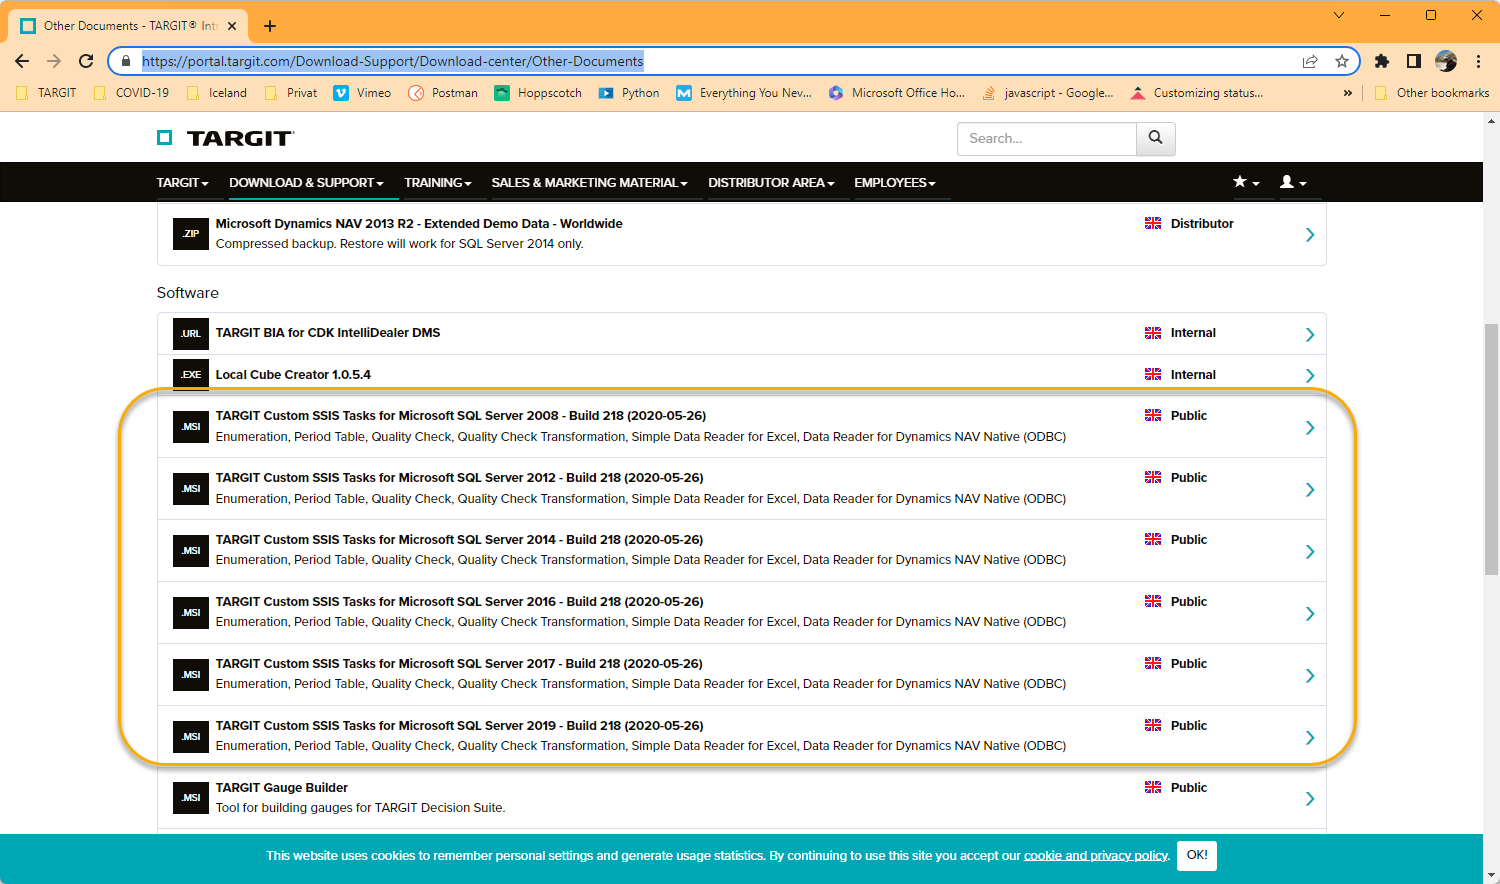Click the TARGIT logo in header

[x=226, y=138]
